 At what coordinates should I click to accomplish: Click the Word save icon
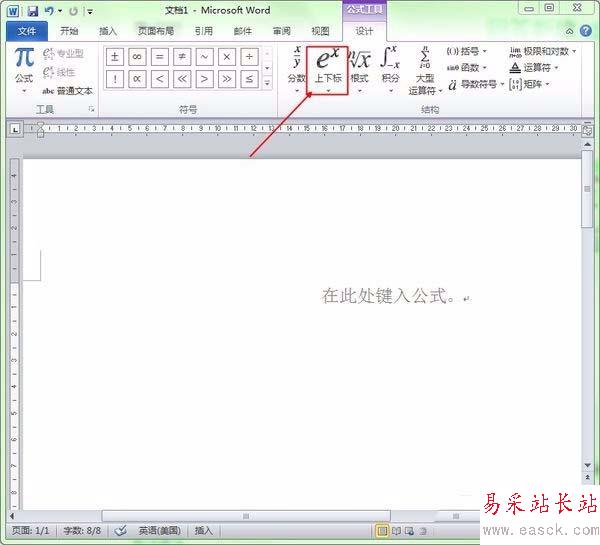(33, 11)
